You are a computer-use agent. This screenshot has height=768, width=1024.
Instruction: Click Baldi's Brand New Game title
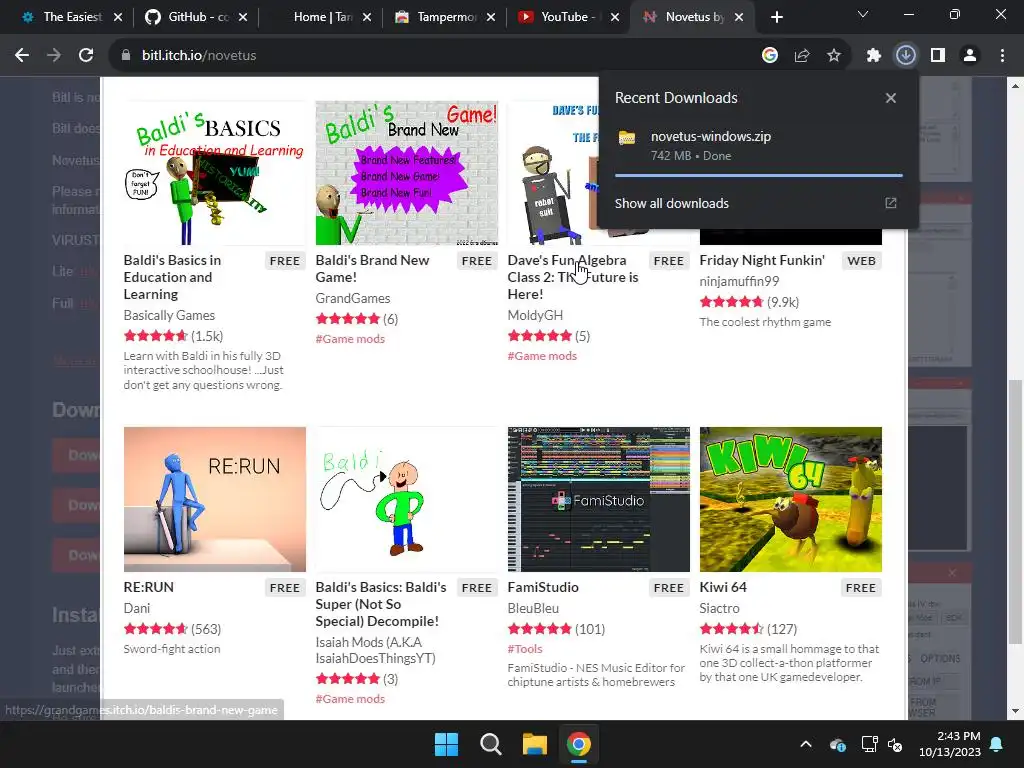[372, 268]
